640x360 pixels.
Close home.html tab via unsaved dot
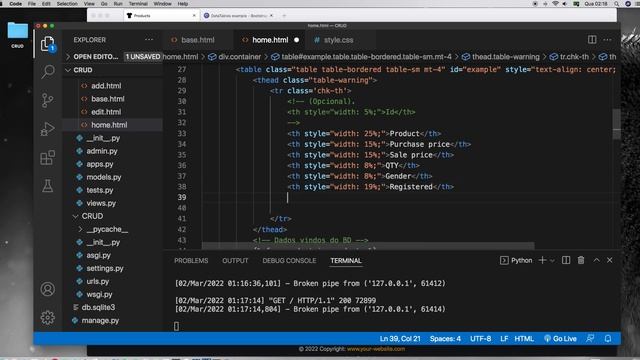(x=296, y=40)
